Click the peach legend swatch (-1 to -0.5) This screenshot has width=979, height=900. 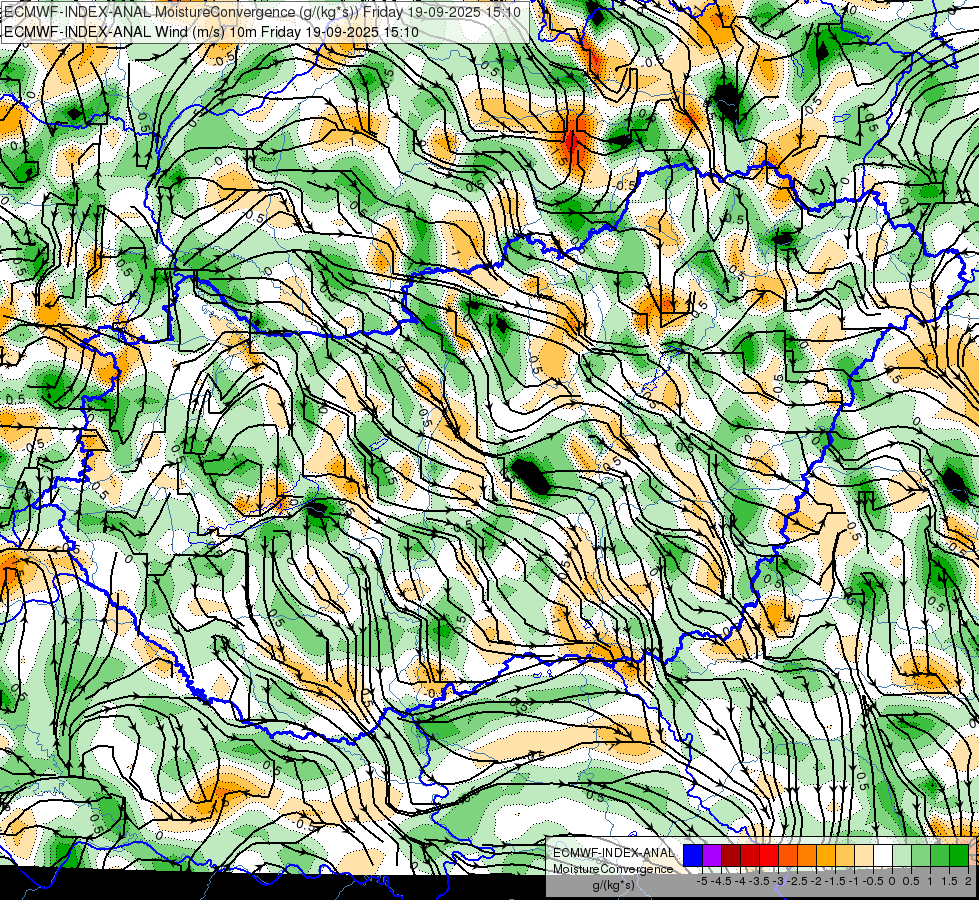(x=864, y=856)
